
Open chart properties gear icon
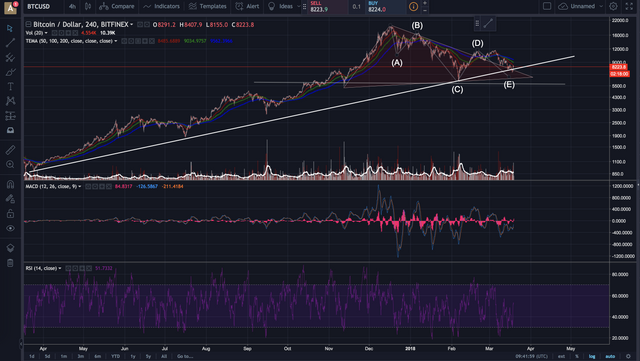tap(613, 6)
